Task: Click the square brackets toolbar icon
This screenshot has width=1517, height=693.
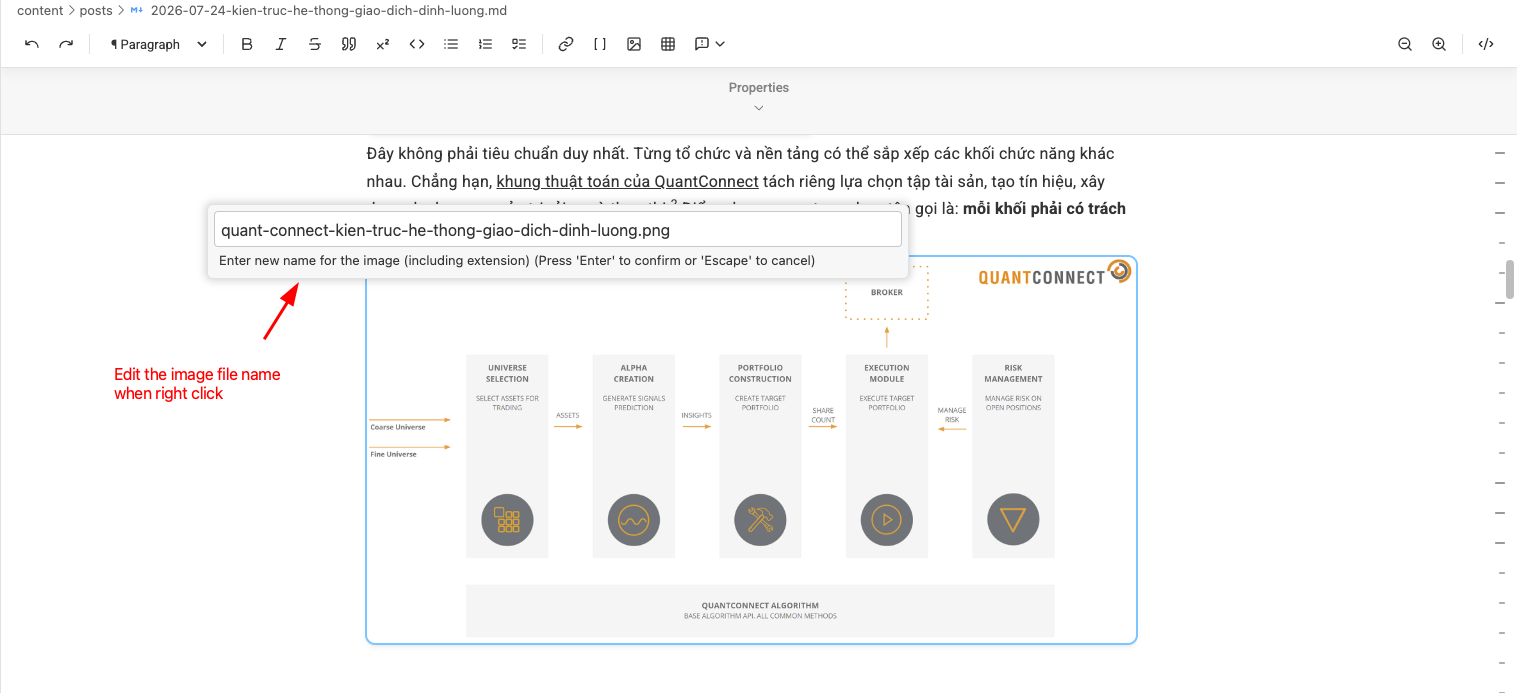Action: click(x=600, y=44)
